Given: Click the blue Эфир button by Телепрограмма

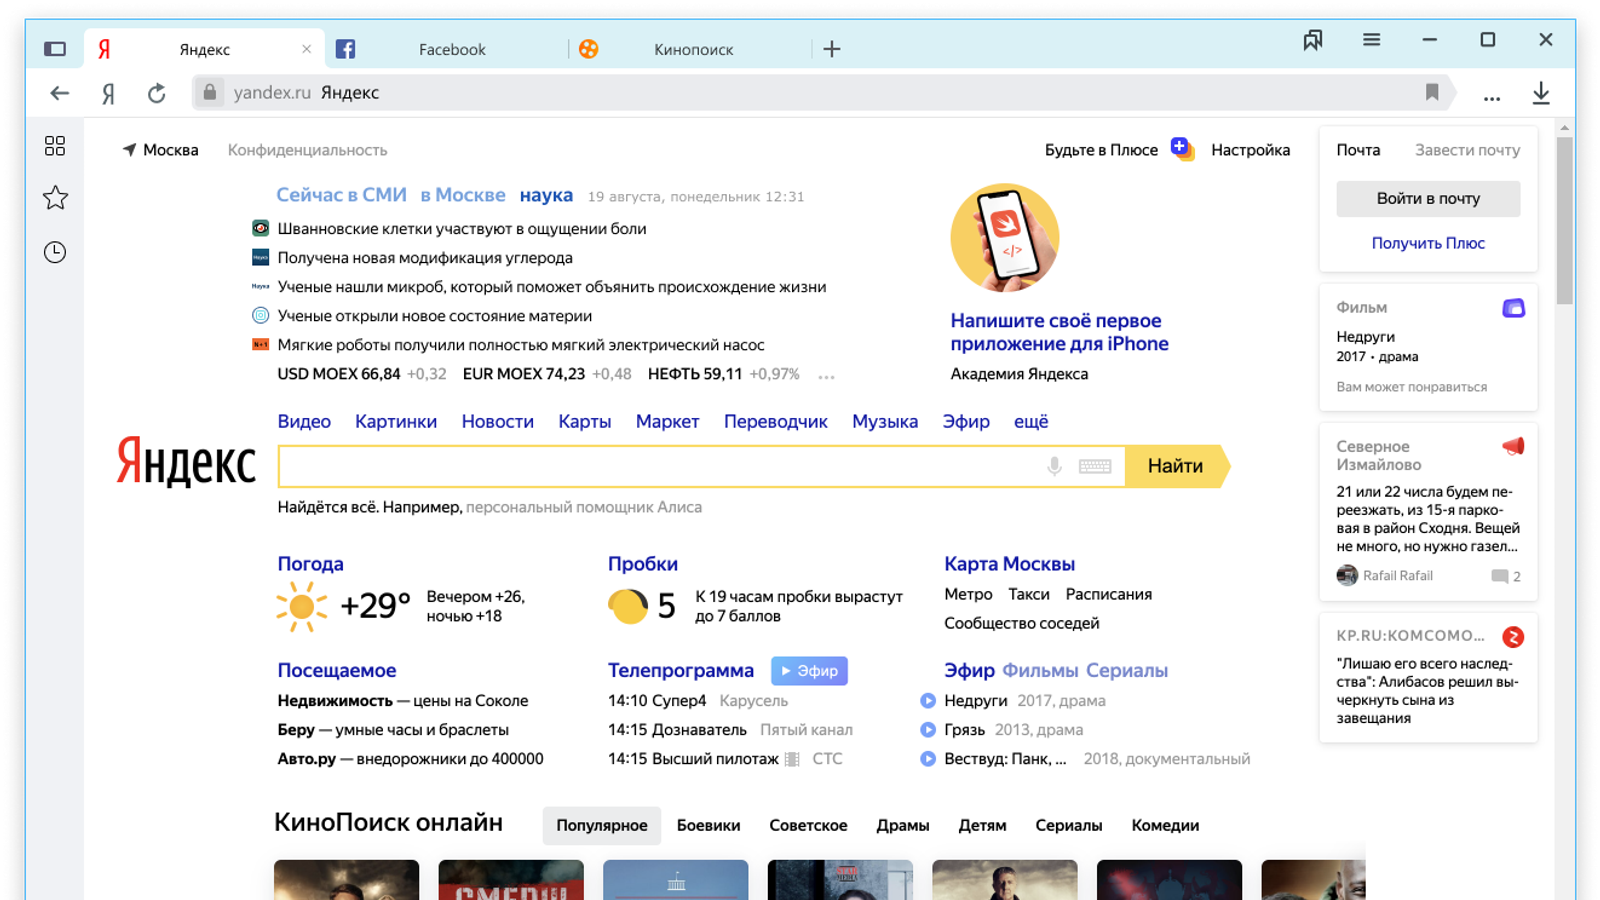Looking at the screenshot, I should pos(809,671).
